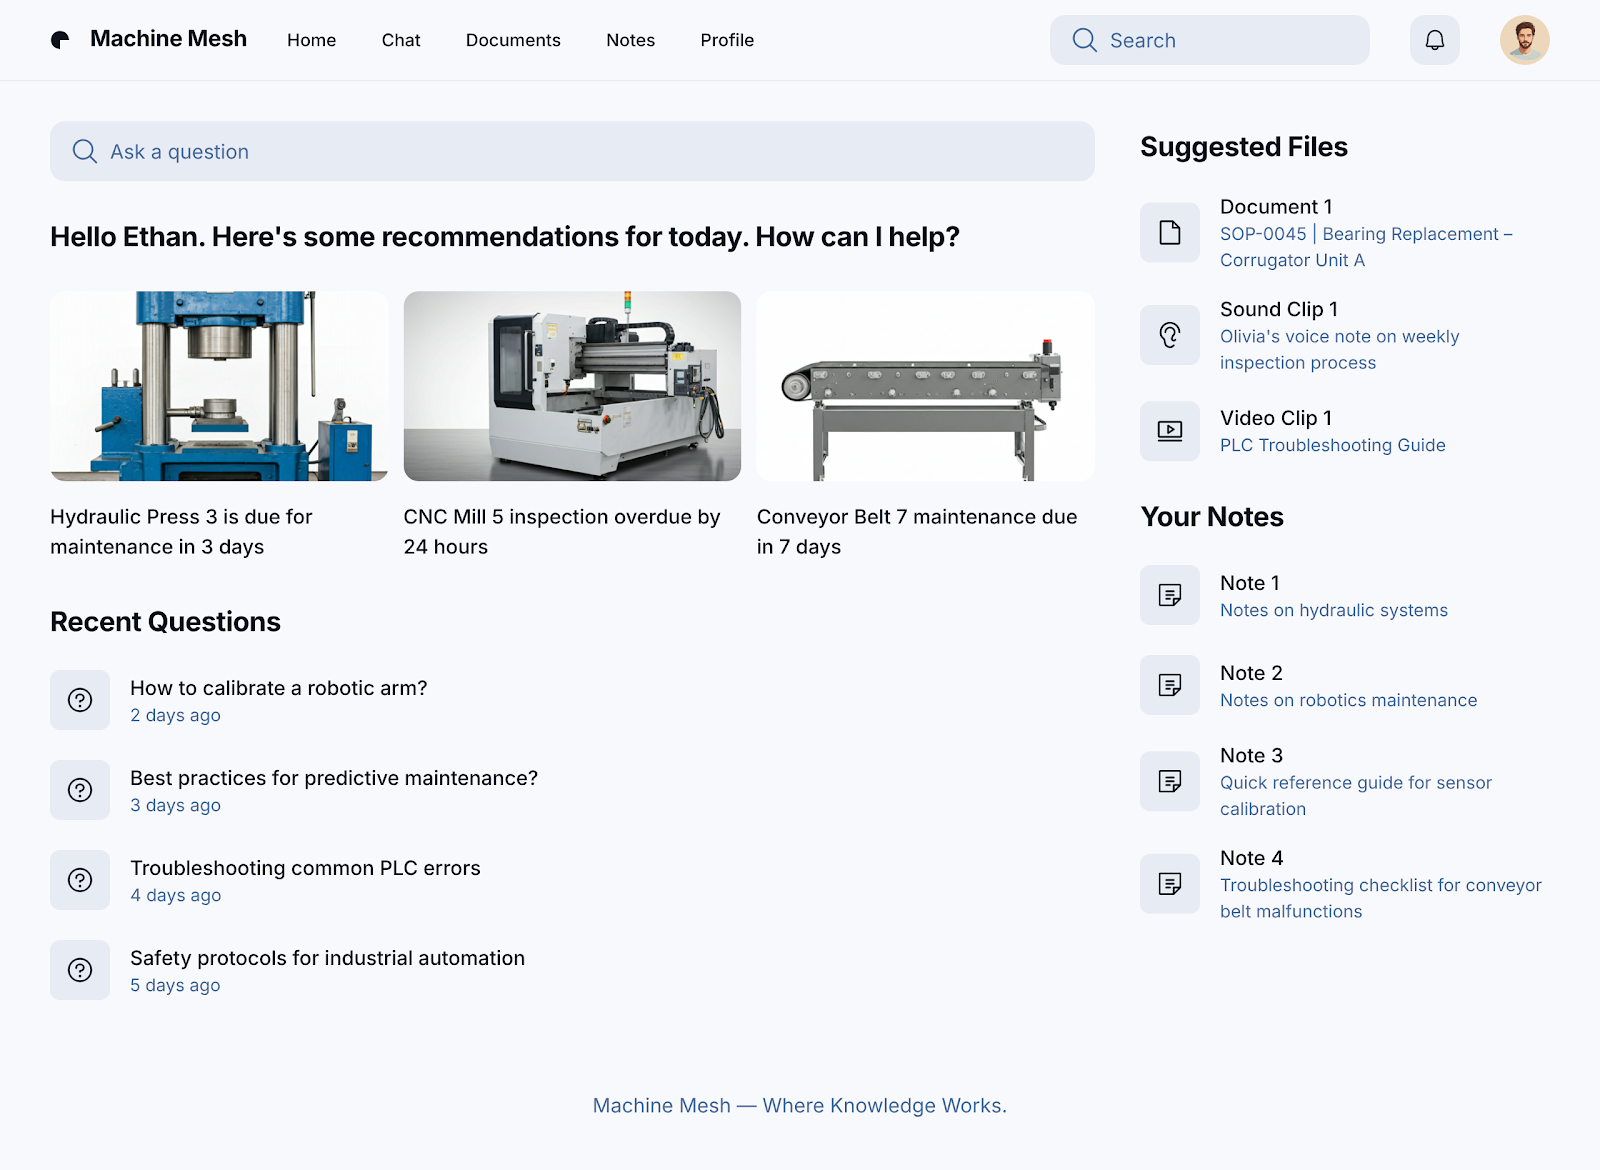
Task: Go to the Home nav item
Action: click(311, 40)
